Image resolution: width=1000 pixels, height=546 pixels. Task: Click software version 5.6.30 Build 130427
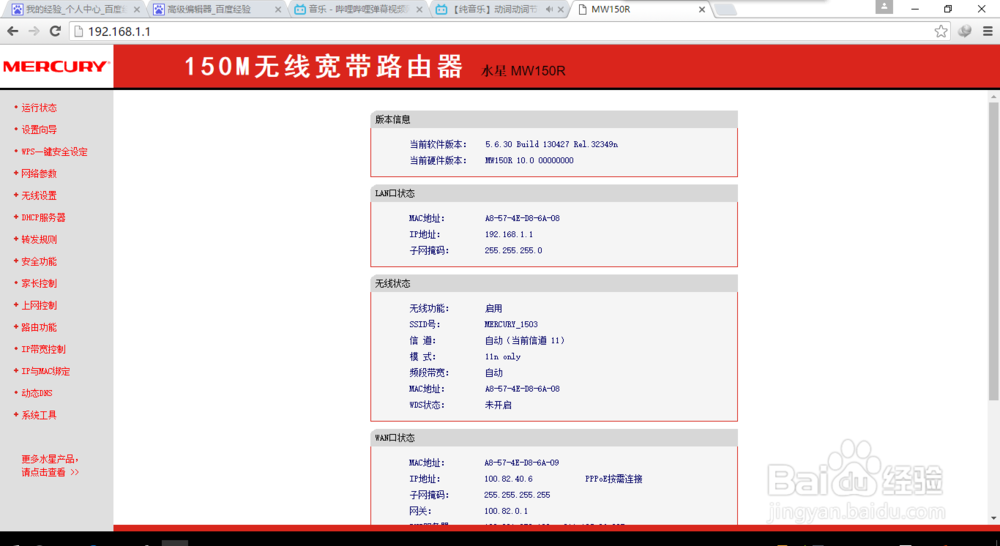click(551, 144)
